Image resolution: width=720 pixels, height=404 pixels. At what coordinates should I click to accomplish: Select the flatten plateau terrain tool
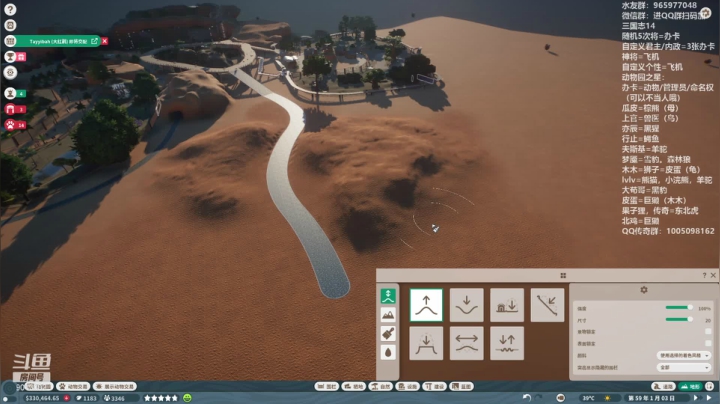[426, 343]
